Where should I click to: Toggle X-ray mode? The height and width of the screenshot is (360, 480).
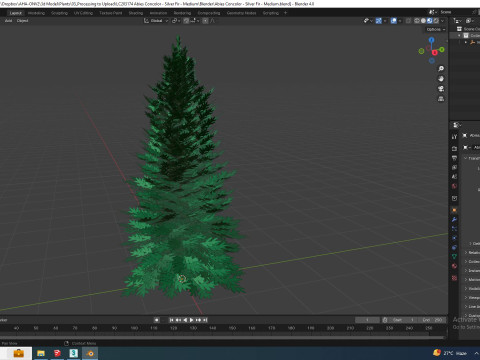(x=409, y=21)
